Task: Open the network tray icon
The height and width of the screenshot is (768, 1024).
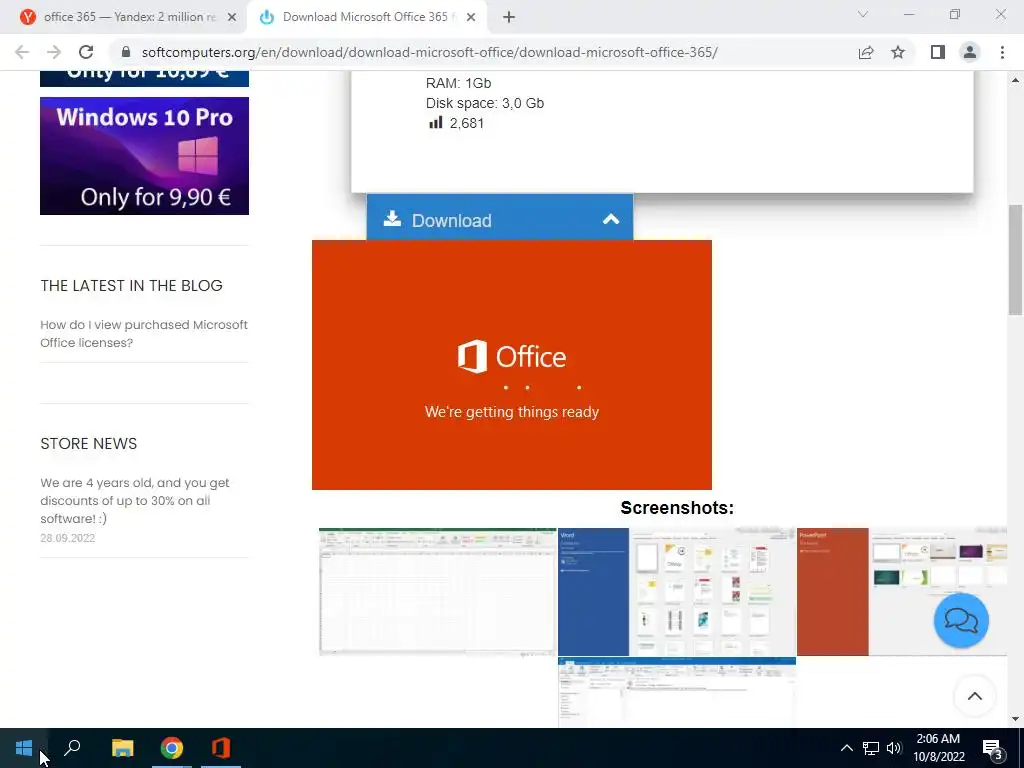Action: point(871,748)
